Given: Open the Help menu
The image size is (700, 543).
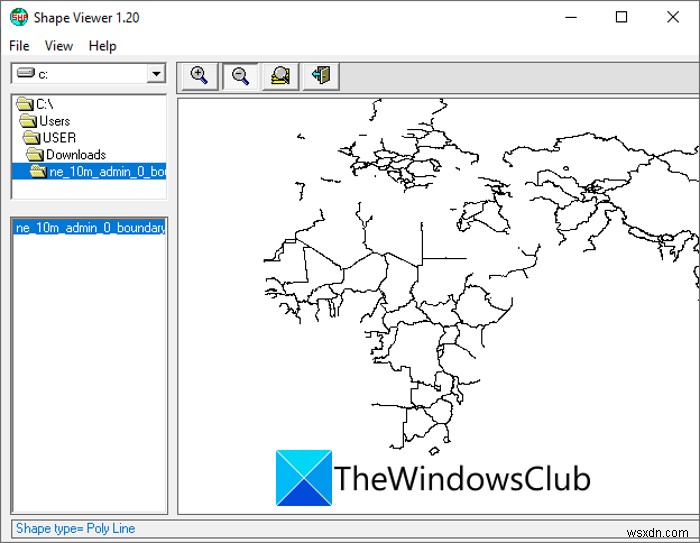Looking at the screenshot, I should coord(102,46).
